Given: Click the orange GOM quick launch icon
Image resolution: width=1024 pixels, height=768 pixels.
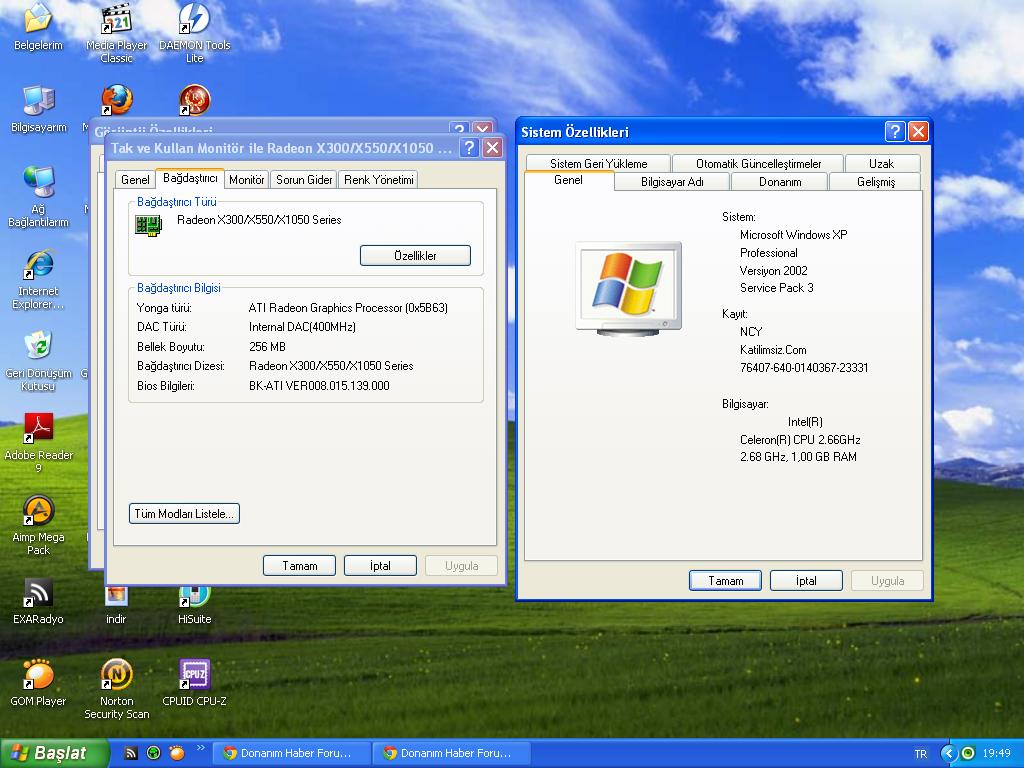Looking at the screenshot, I should 177,753.
